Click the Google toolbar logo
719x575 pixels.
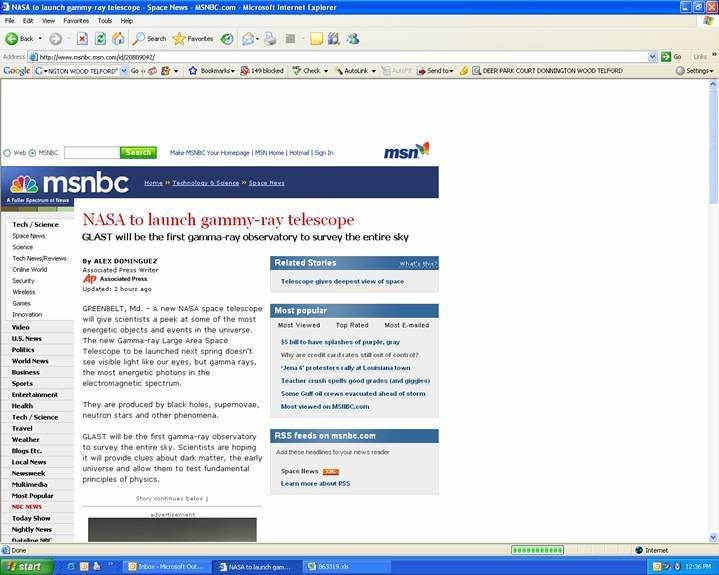click(x=17, y=71)
